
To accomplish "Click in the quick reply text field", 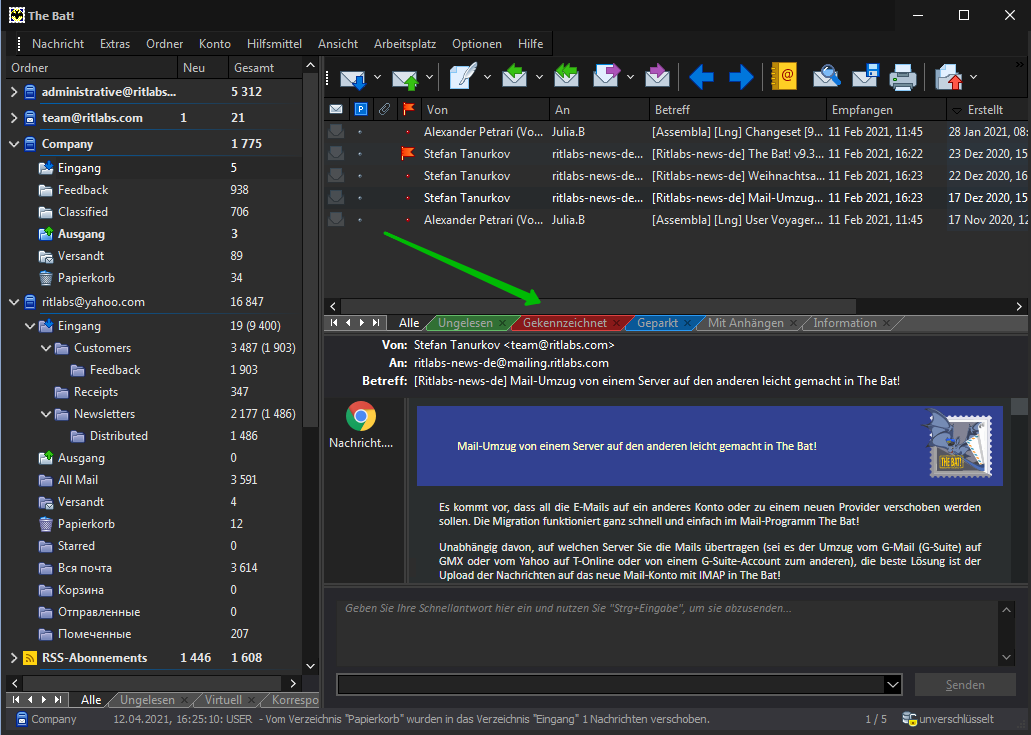I will click(667, 632).
